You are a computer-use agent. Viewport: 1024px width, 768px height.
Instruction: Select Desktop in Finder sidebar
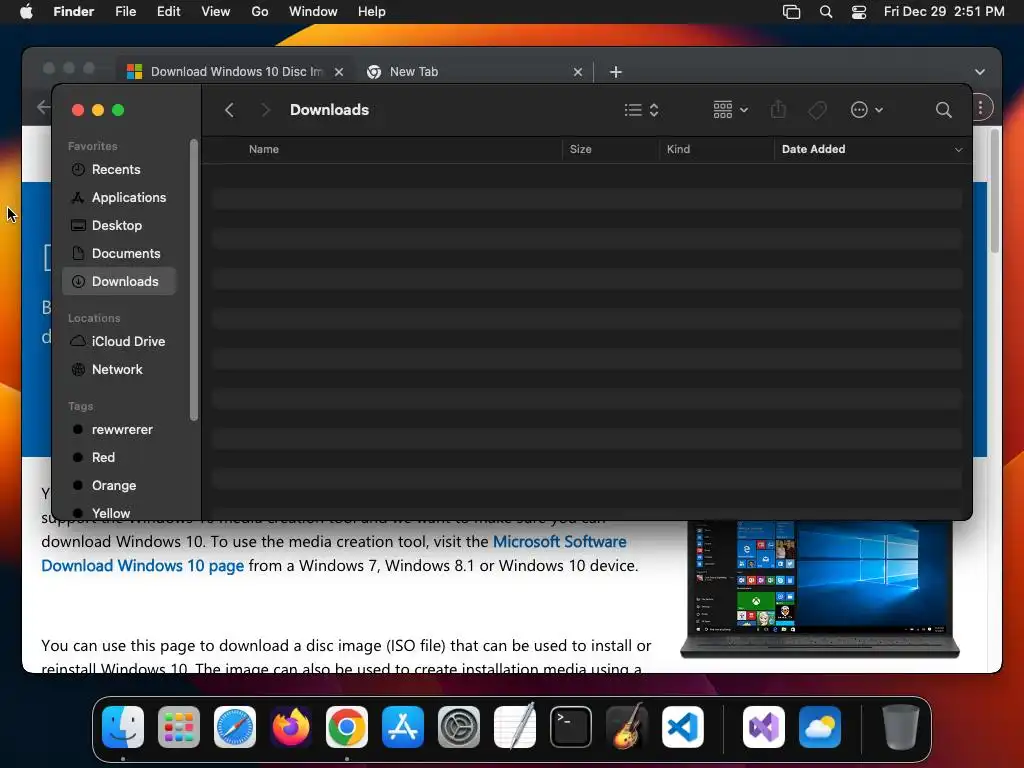click(x=118, y=225)
